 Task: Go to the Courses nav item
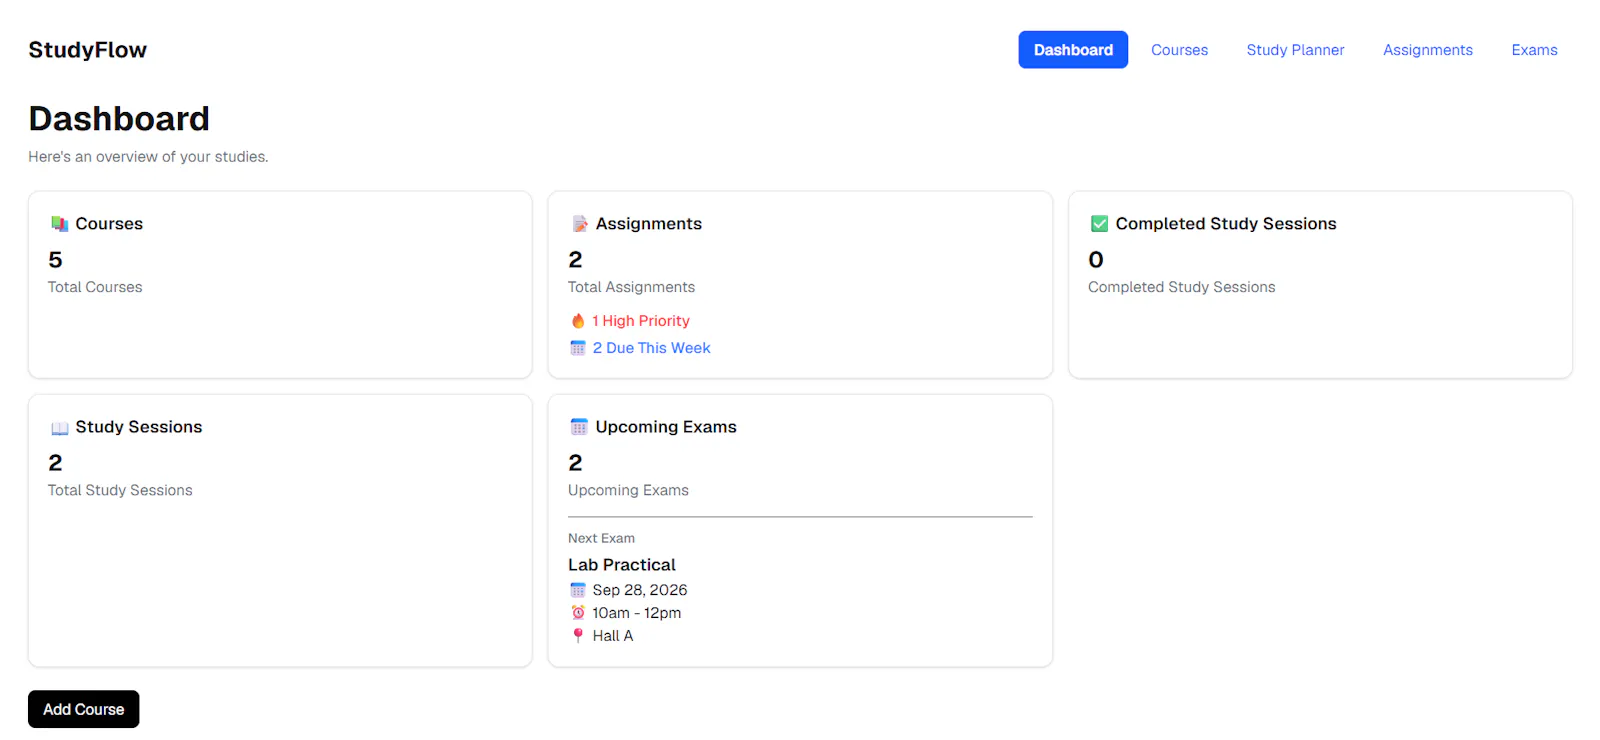point(1179,50)
